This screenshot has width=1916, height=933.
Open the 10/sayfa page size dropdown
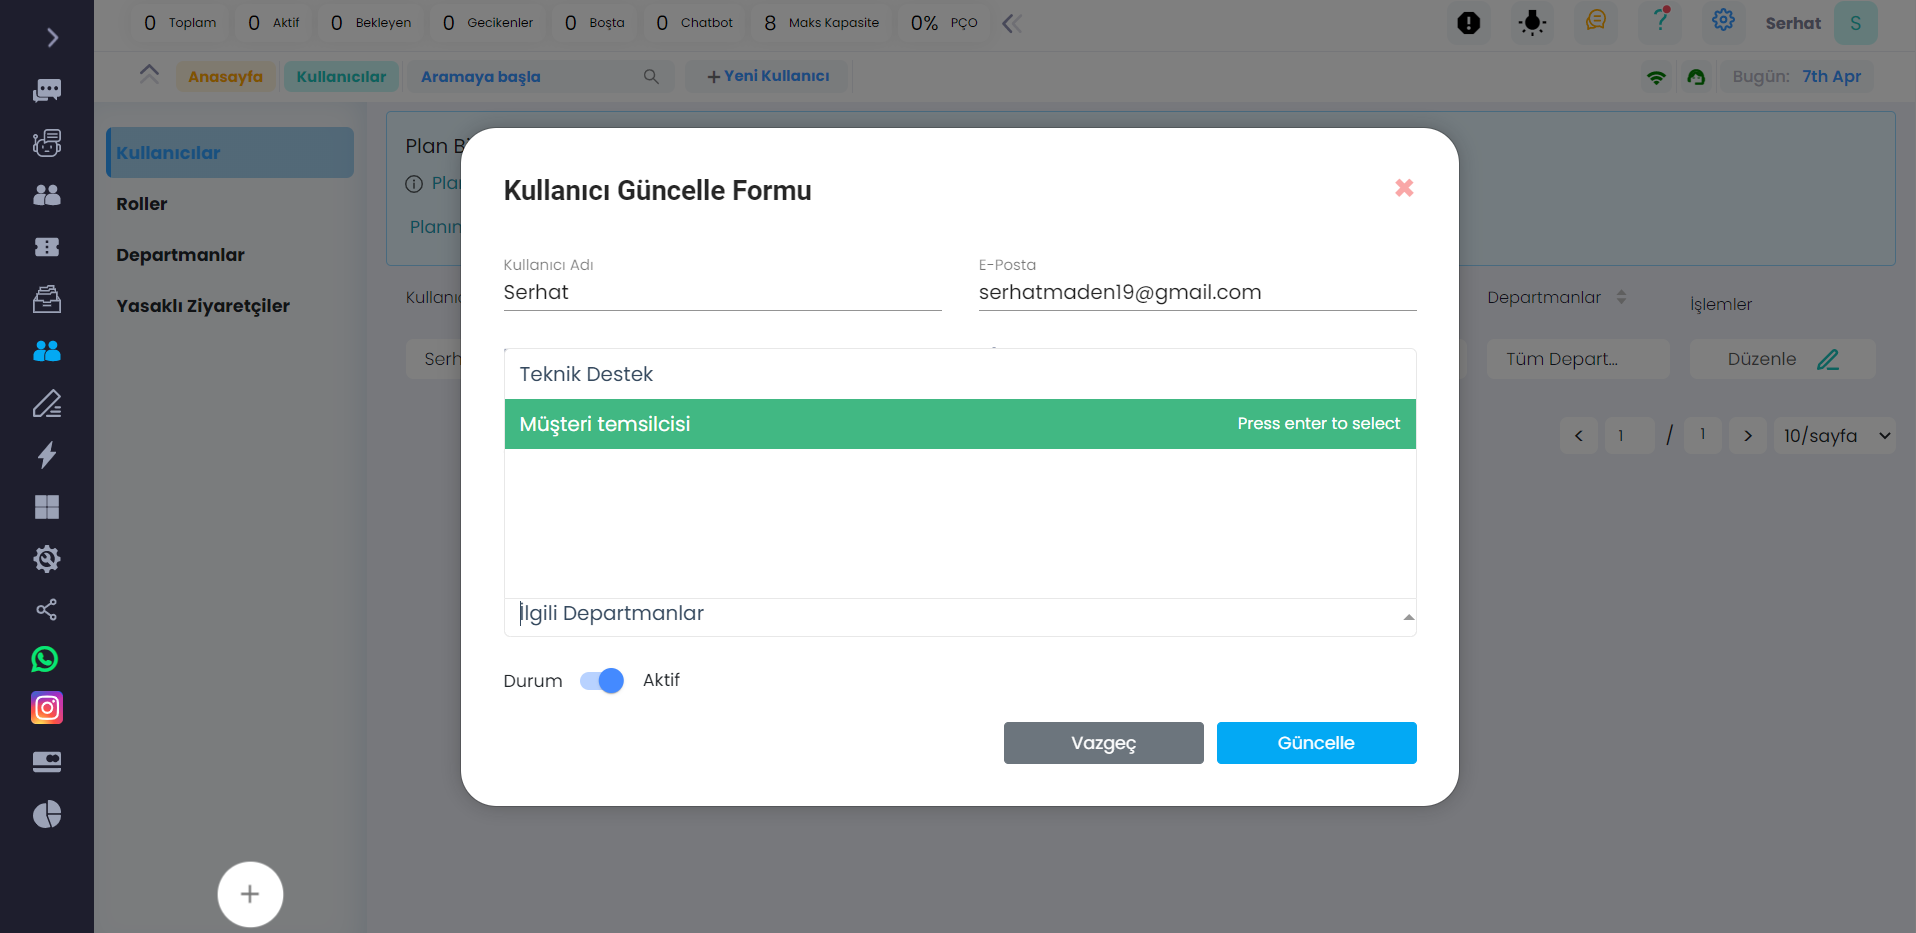(1834, 436)
